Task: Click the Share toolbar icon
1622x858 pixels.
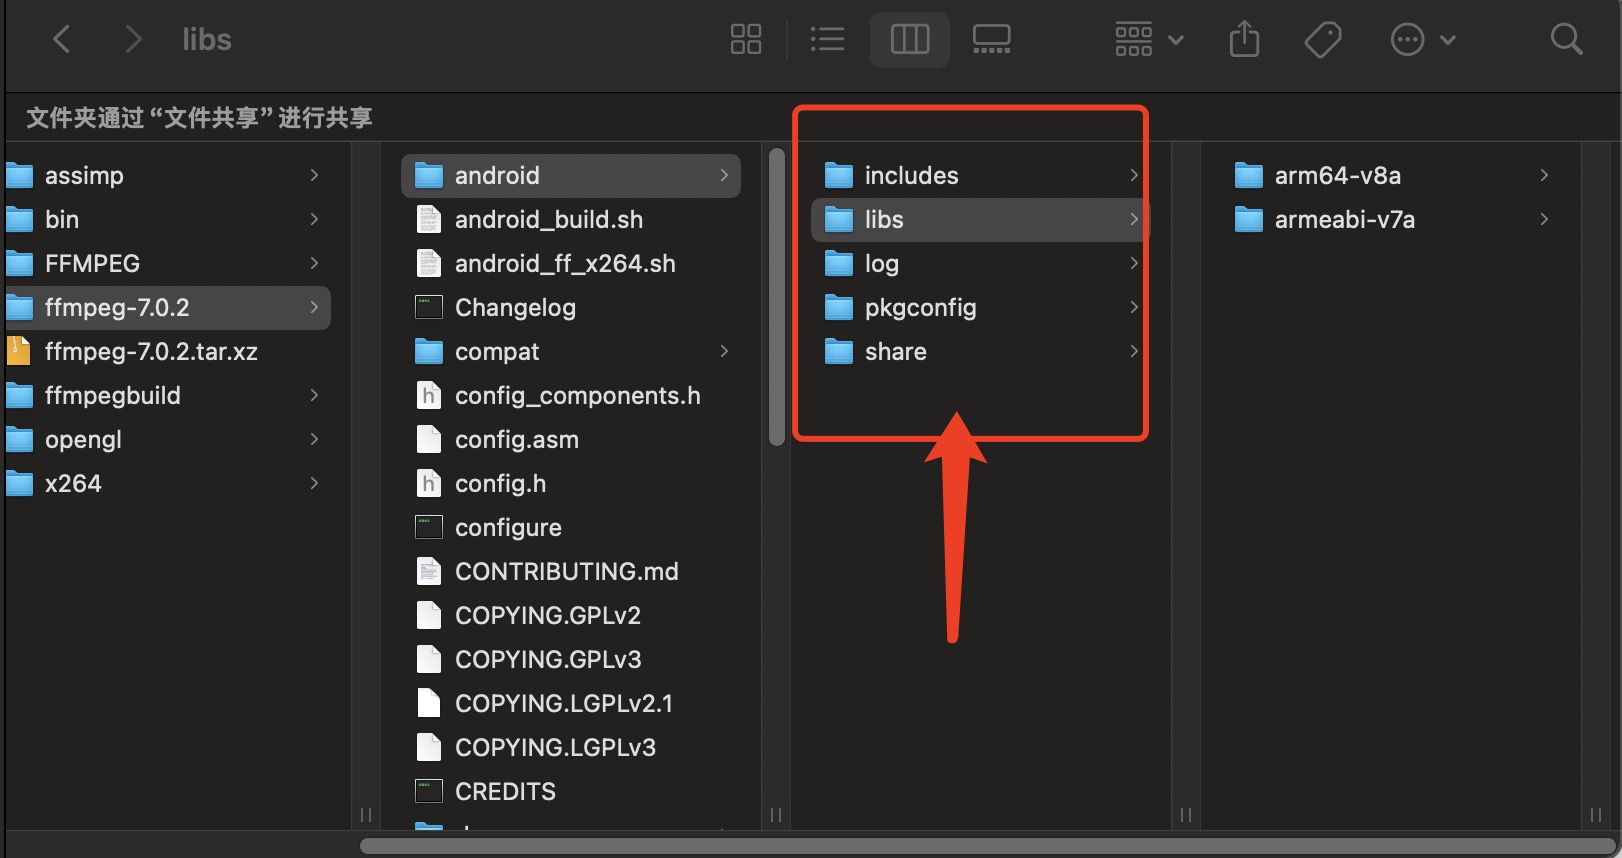Action: click(1244, 40)
